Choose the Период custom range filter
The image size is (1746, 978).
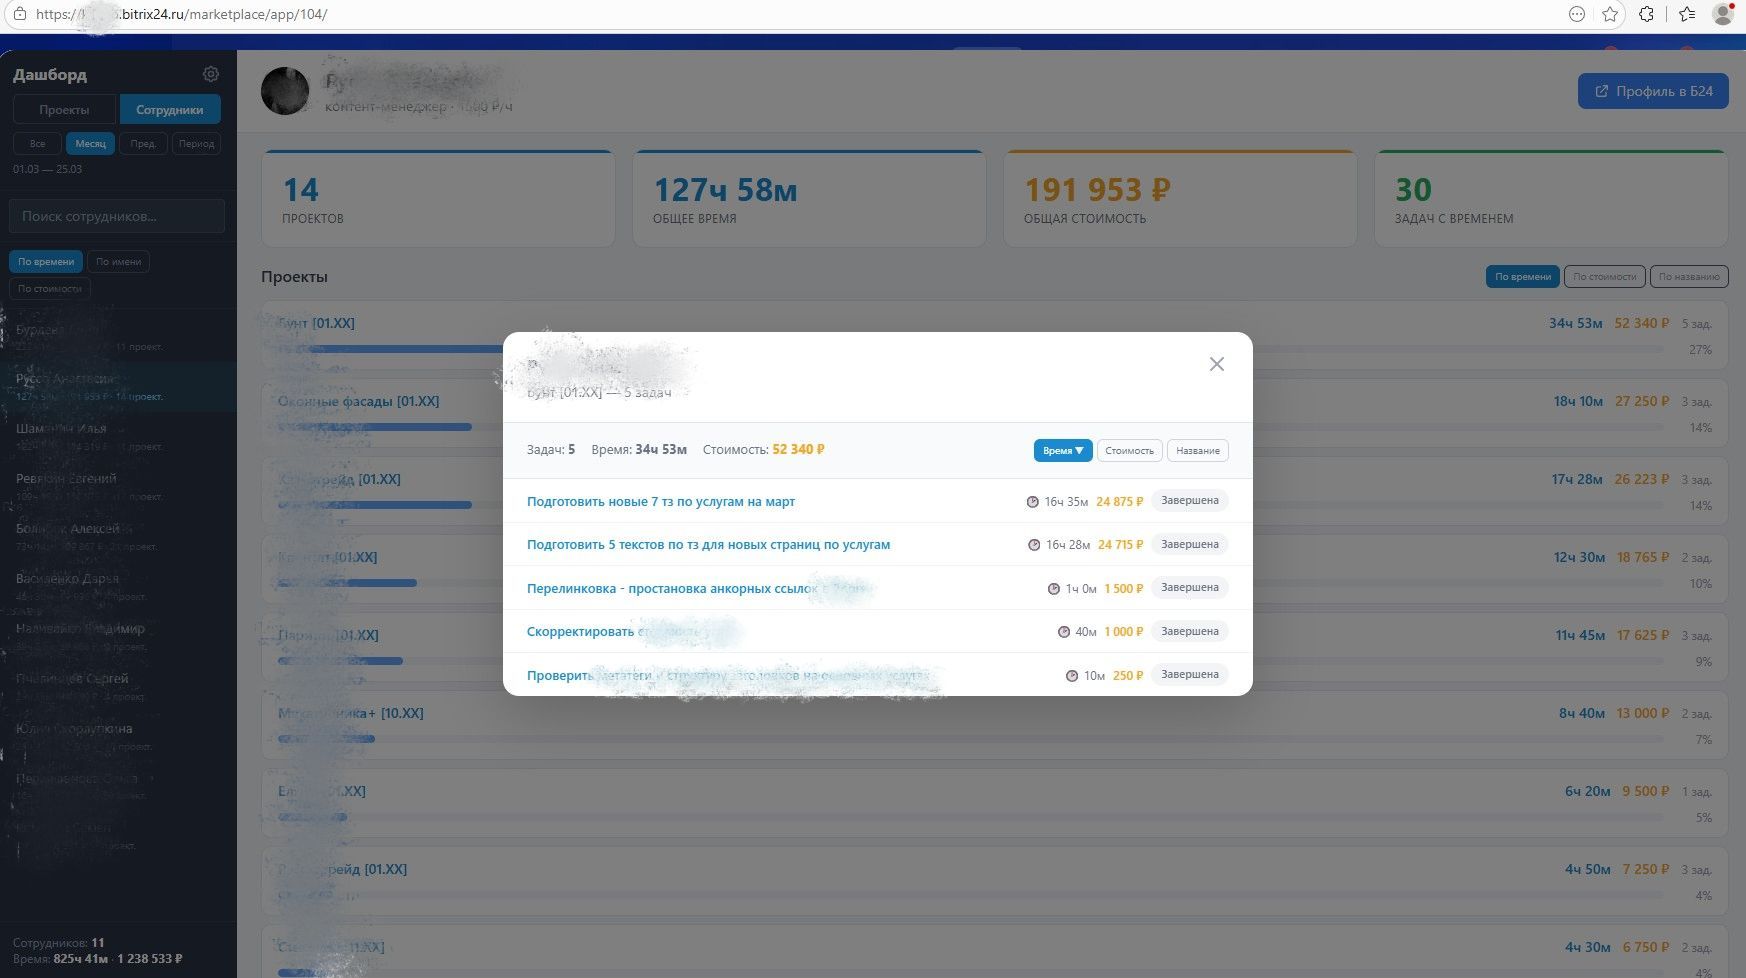pyautogui.click(x=196, y=144)
